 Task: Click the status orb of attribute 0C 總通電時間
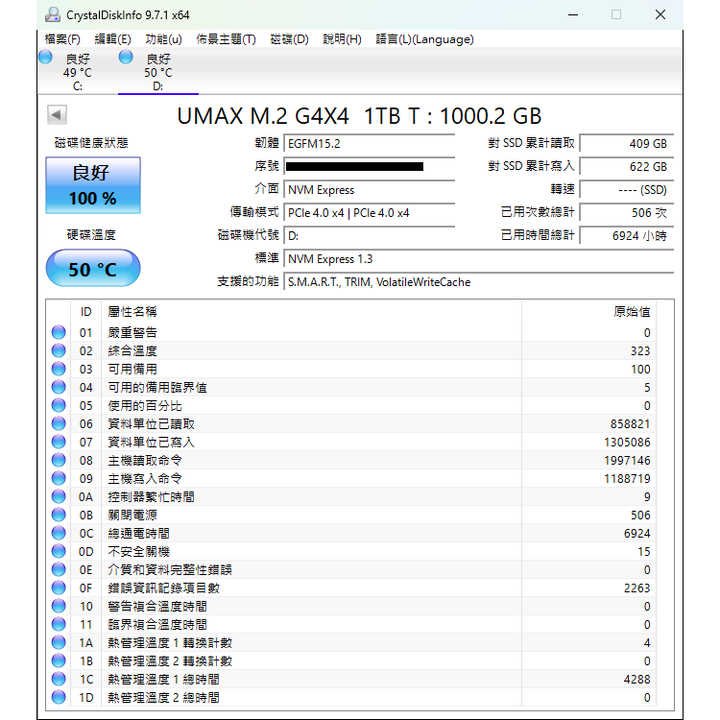(59, 533)
